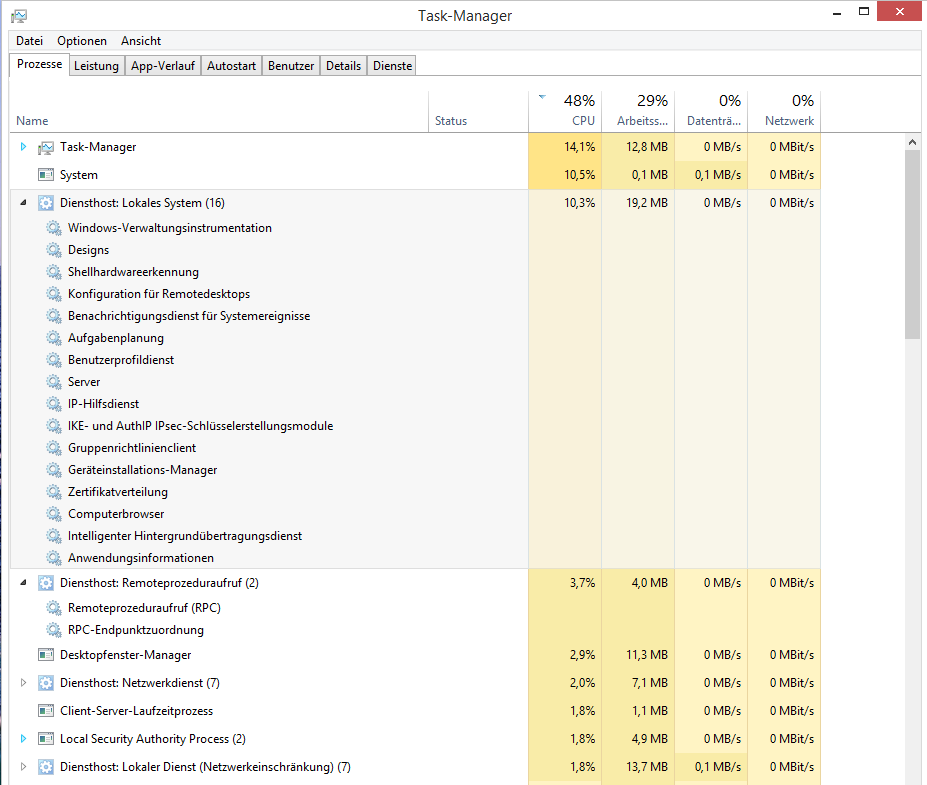Expand Local Security Authority Process (2)
The width and height of the screenshot is (927, 785).
click(23, 739)
